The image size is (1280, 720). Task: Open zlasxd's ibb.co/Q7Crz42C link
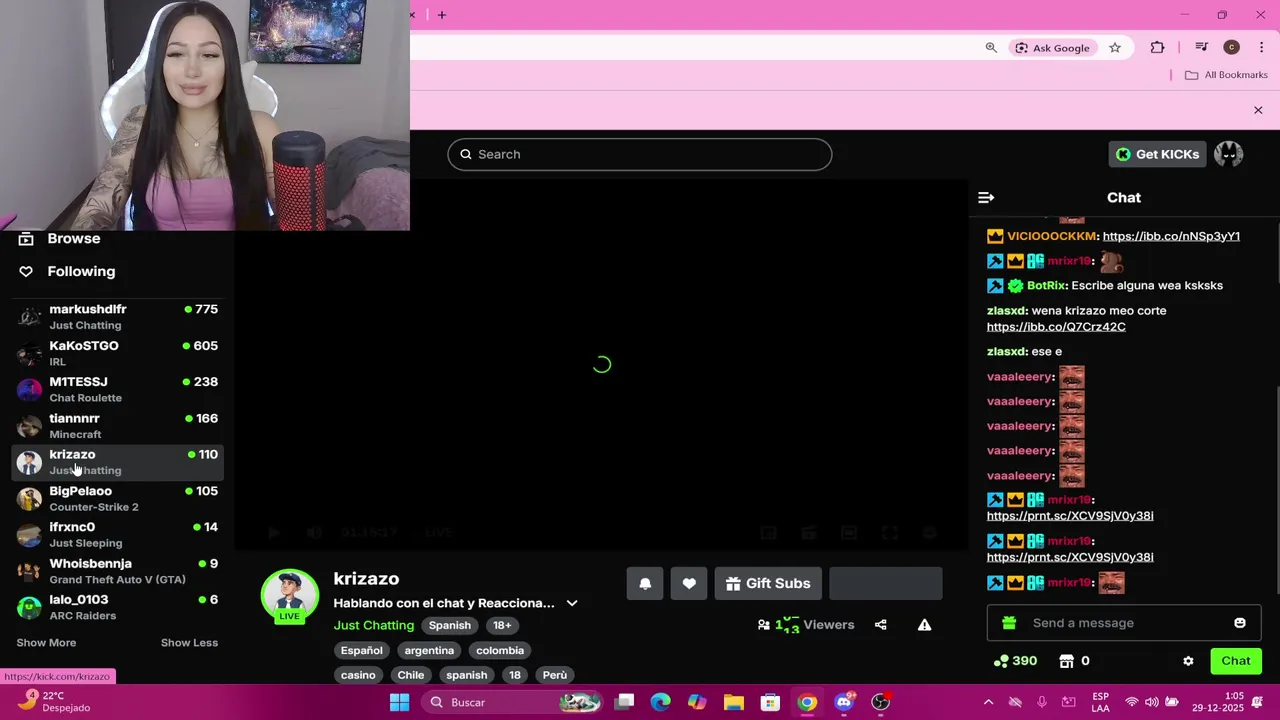[1056, 327]
